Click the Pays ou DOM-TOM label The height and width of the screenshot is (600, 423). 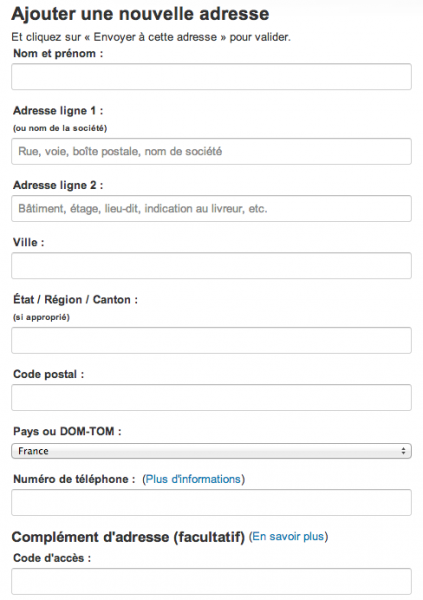(x=67, y=431)
